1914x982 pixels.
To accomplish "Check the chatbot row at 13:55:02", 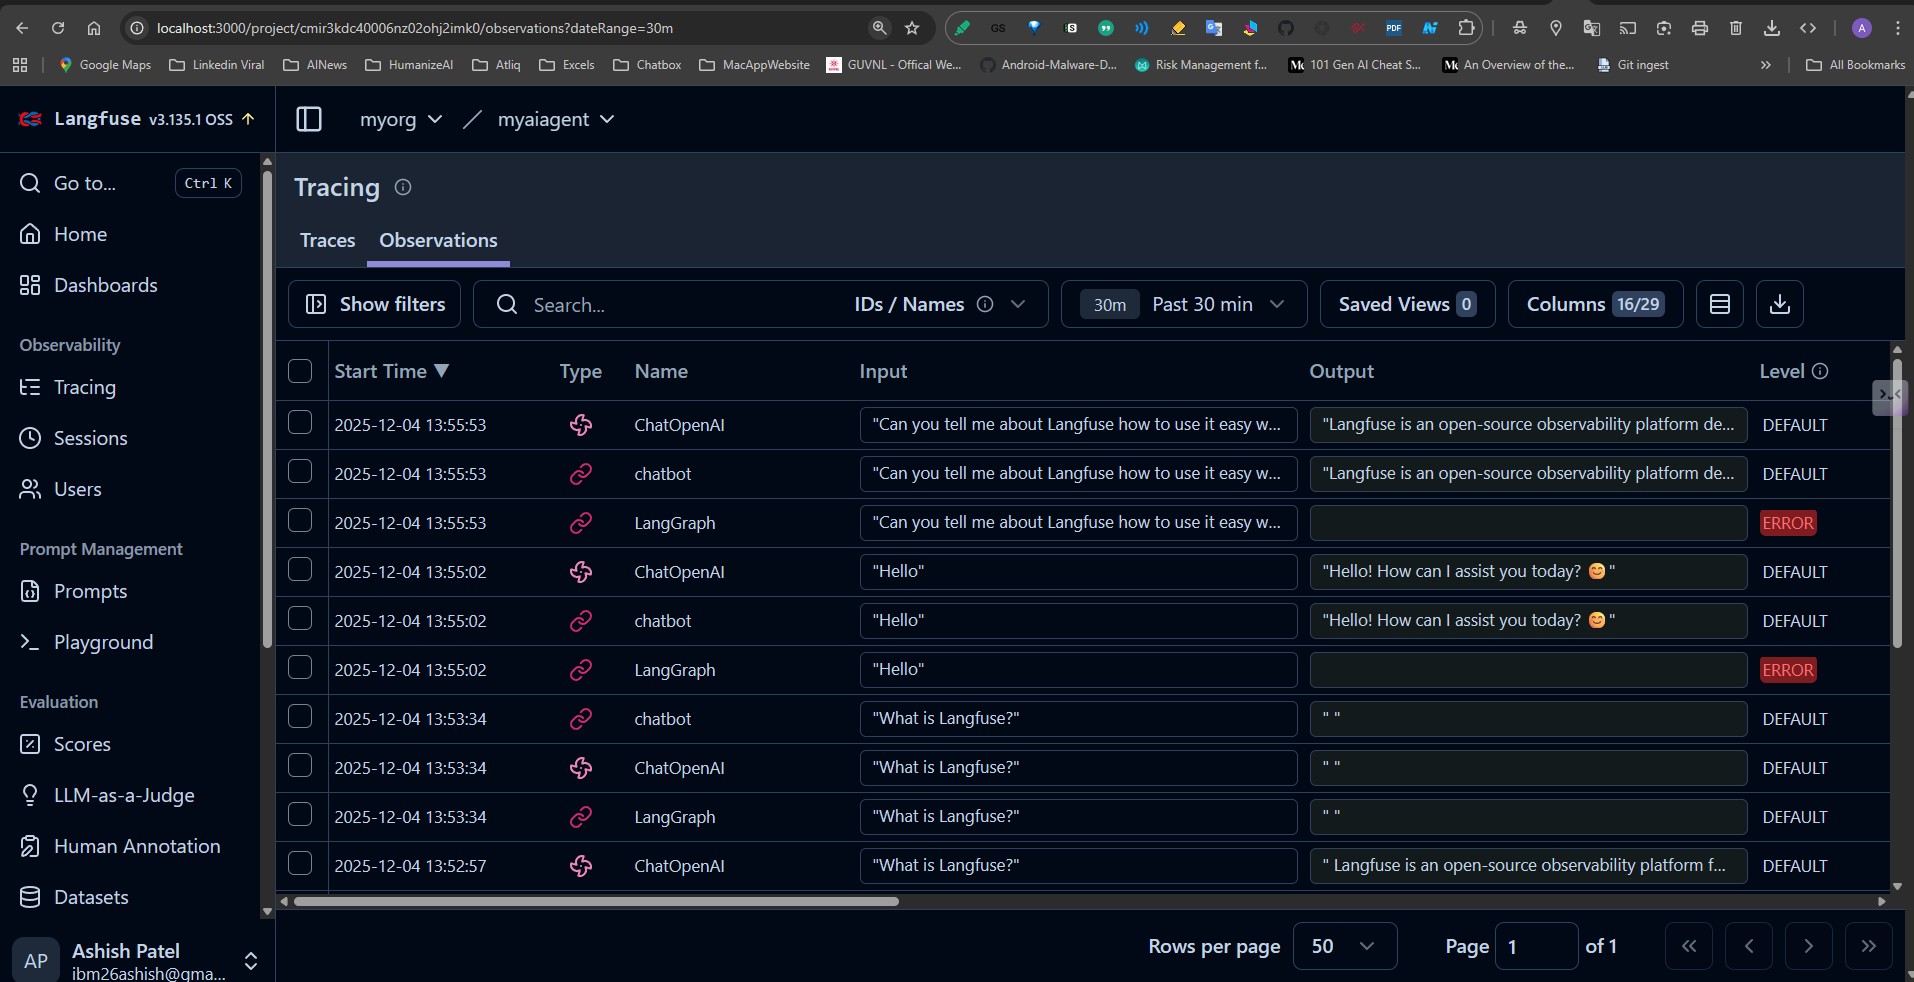I will [x=300, y=618].
